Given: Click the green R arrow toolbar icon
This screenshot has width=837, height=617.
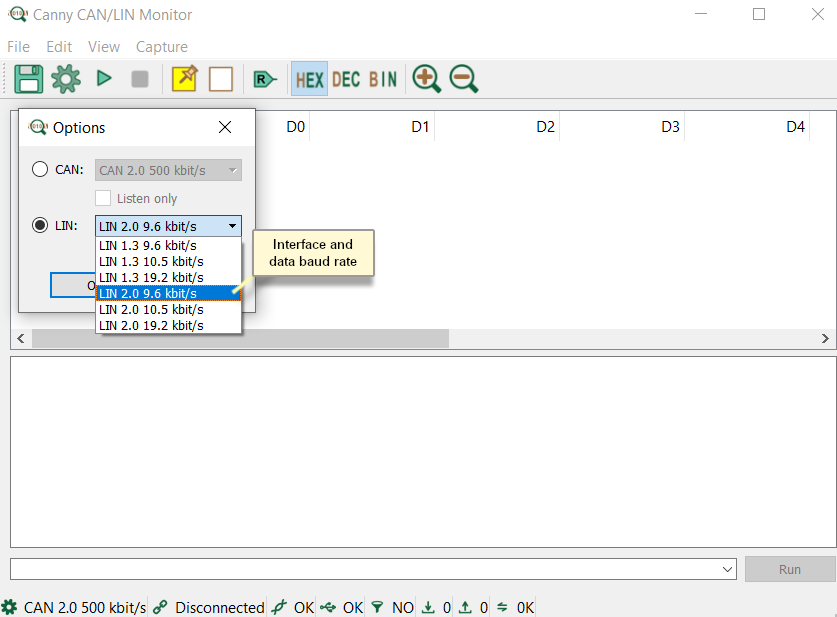Looking at the screenshot, I should (x=264, y=80).
